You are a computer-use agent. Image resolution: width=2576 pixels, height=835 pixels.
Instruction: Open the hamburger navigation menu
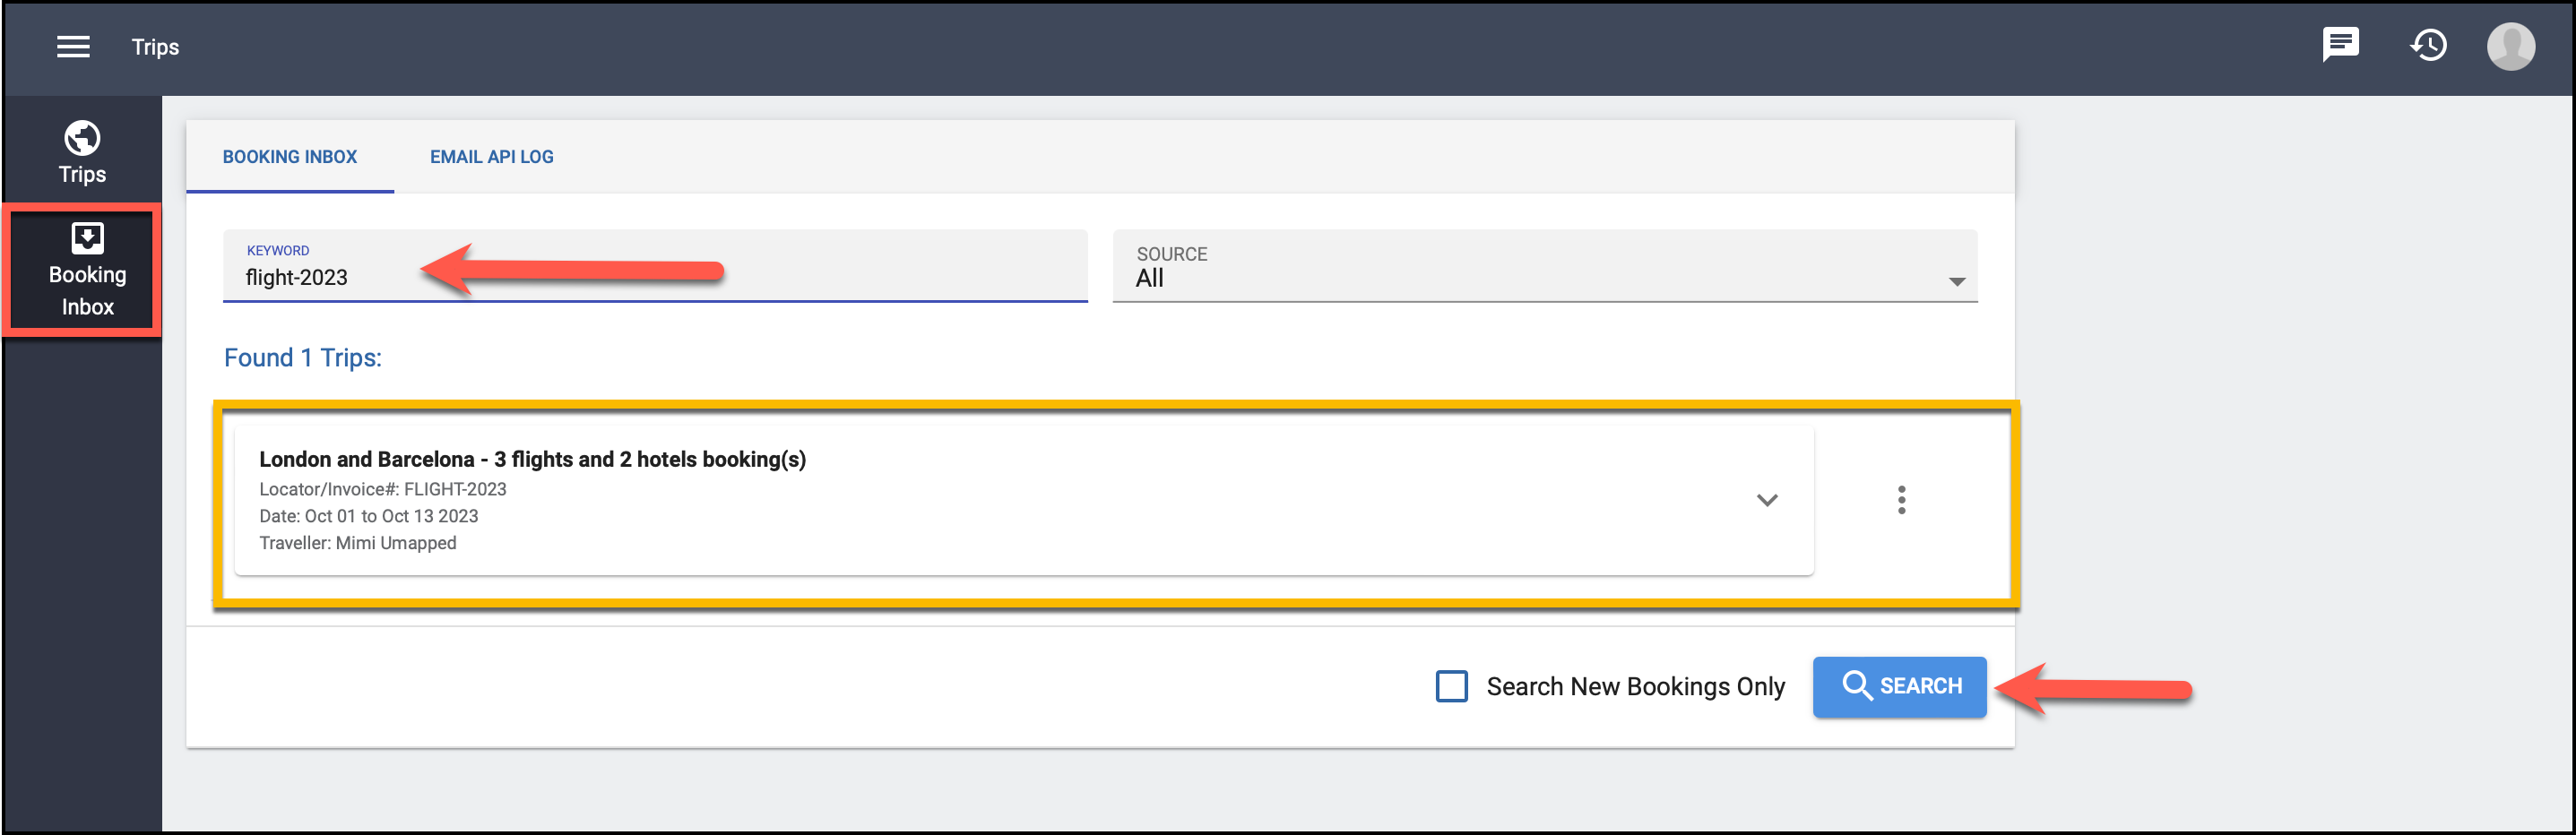[73, 47]
